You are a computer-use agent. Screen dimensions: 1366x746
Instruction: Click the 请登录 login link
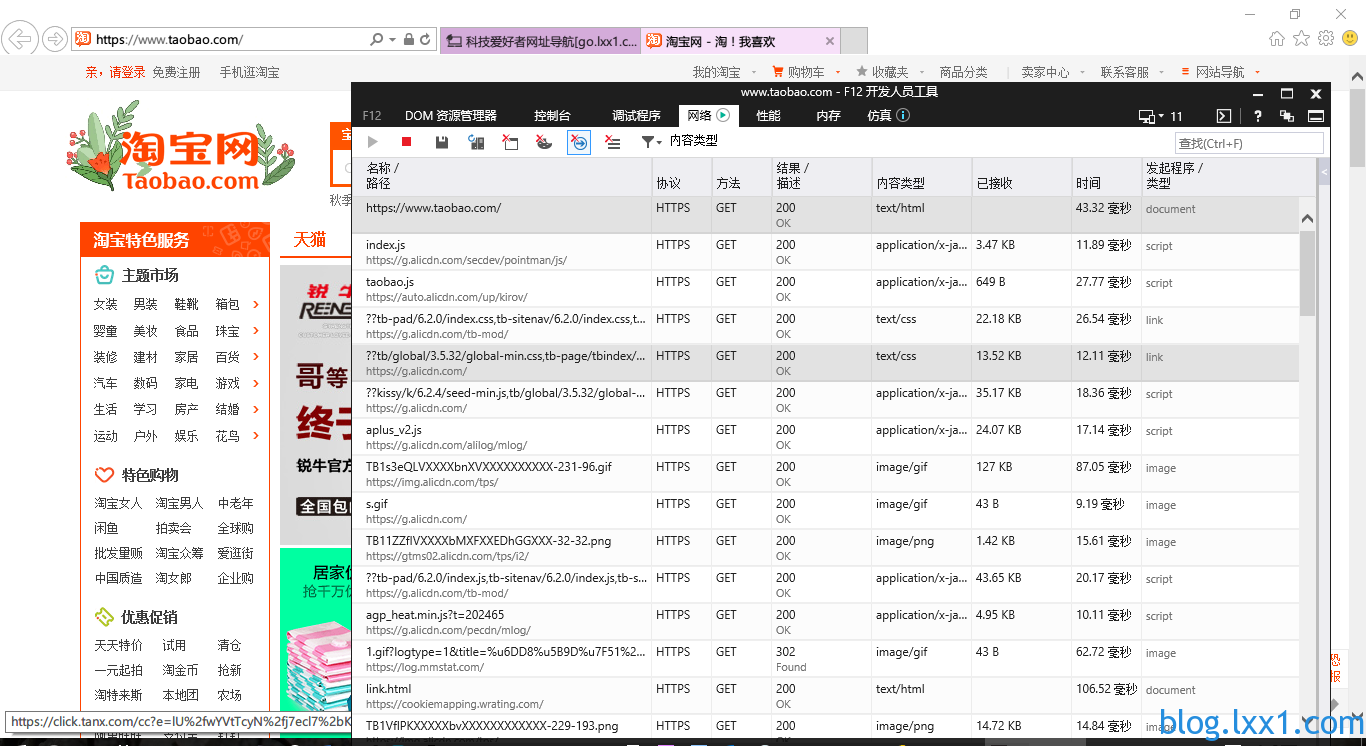127,72
